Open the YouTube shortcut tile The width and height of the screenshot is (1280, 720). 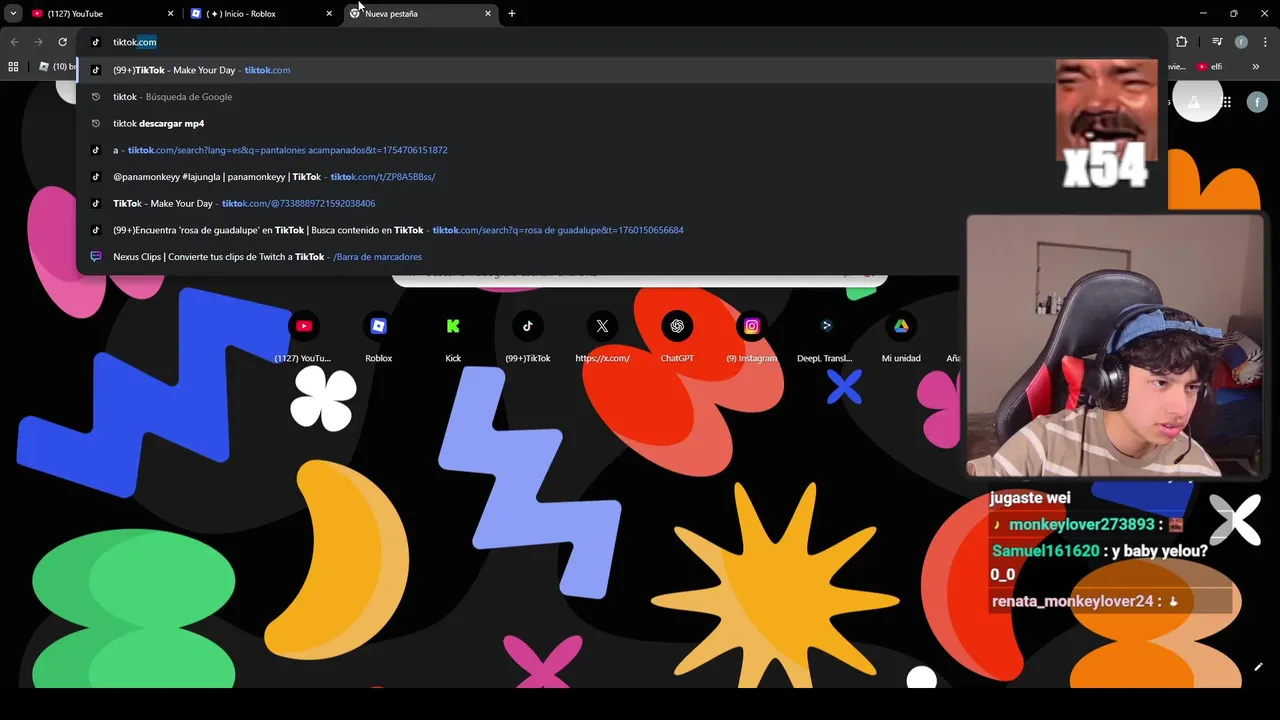[x=303, y=337]
